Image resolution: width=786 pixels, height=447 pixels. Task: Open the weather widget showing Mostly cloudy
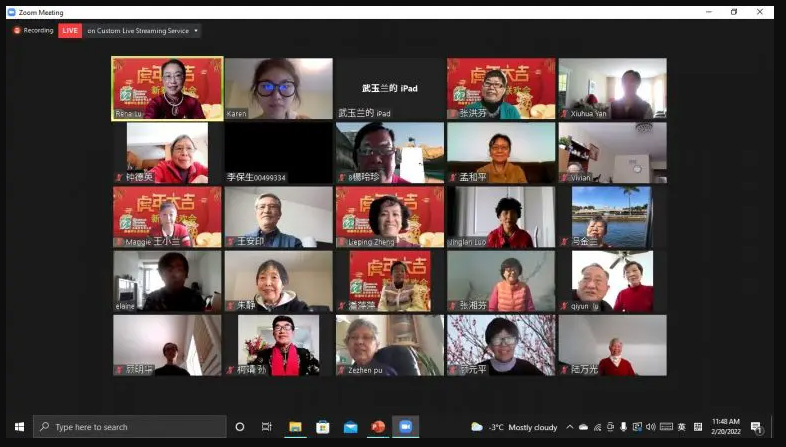point(514,427)
